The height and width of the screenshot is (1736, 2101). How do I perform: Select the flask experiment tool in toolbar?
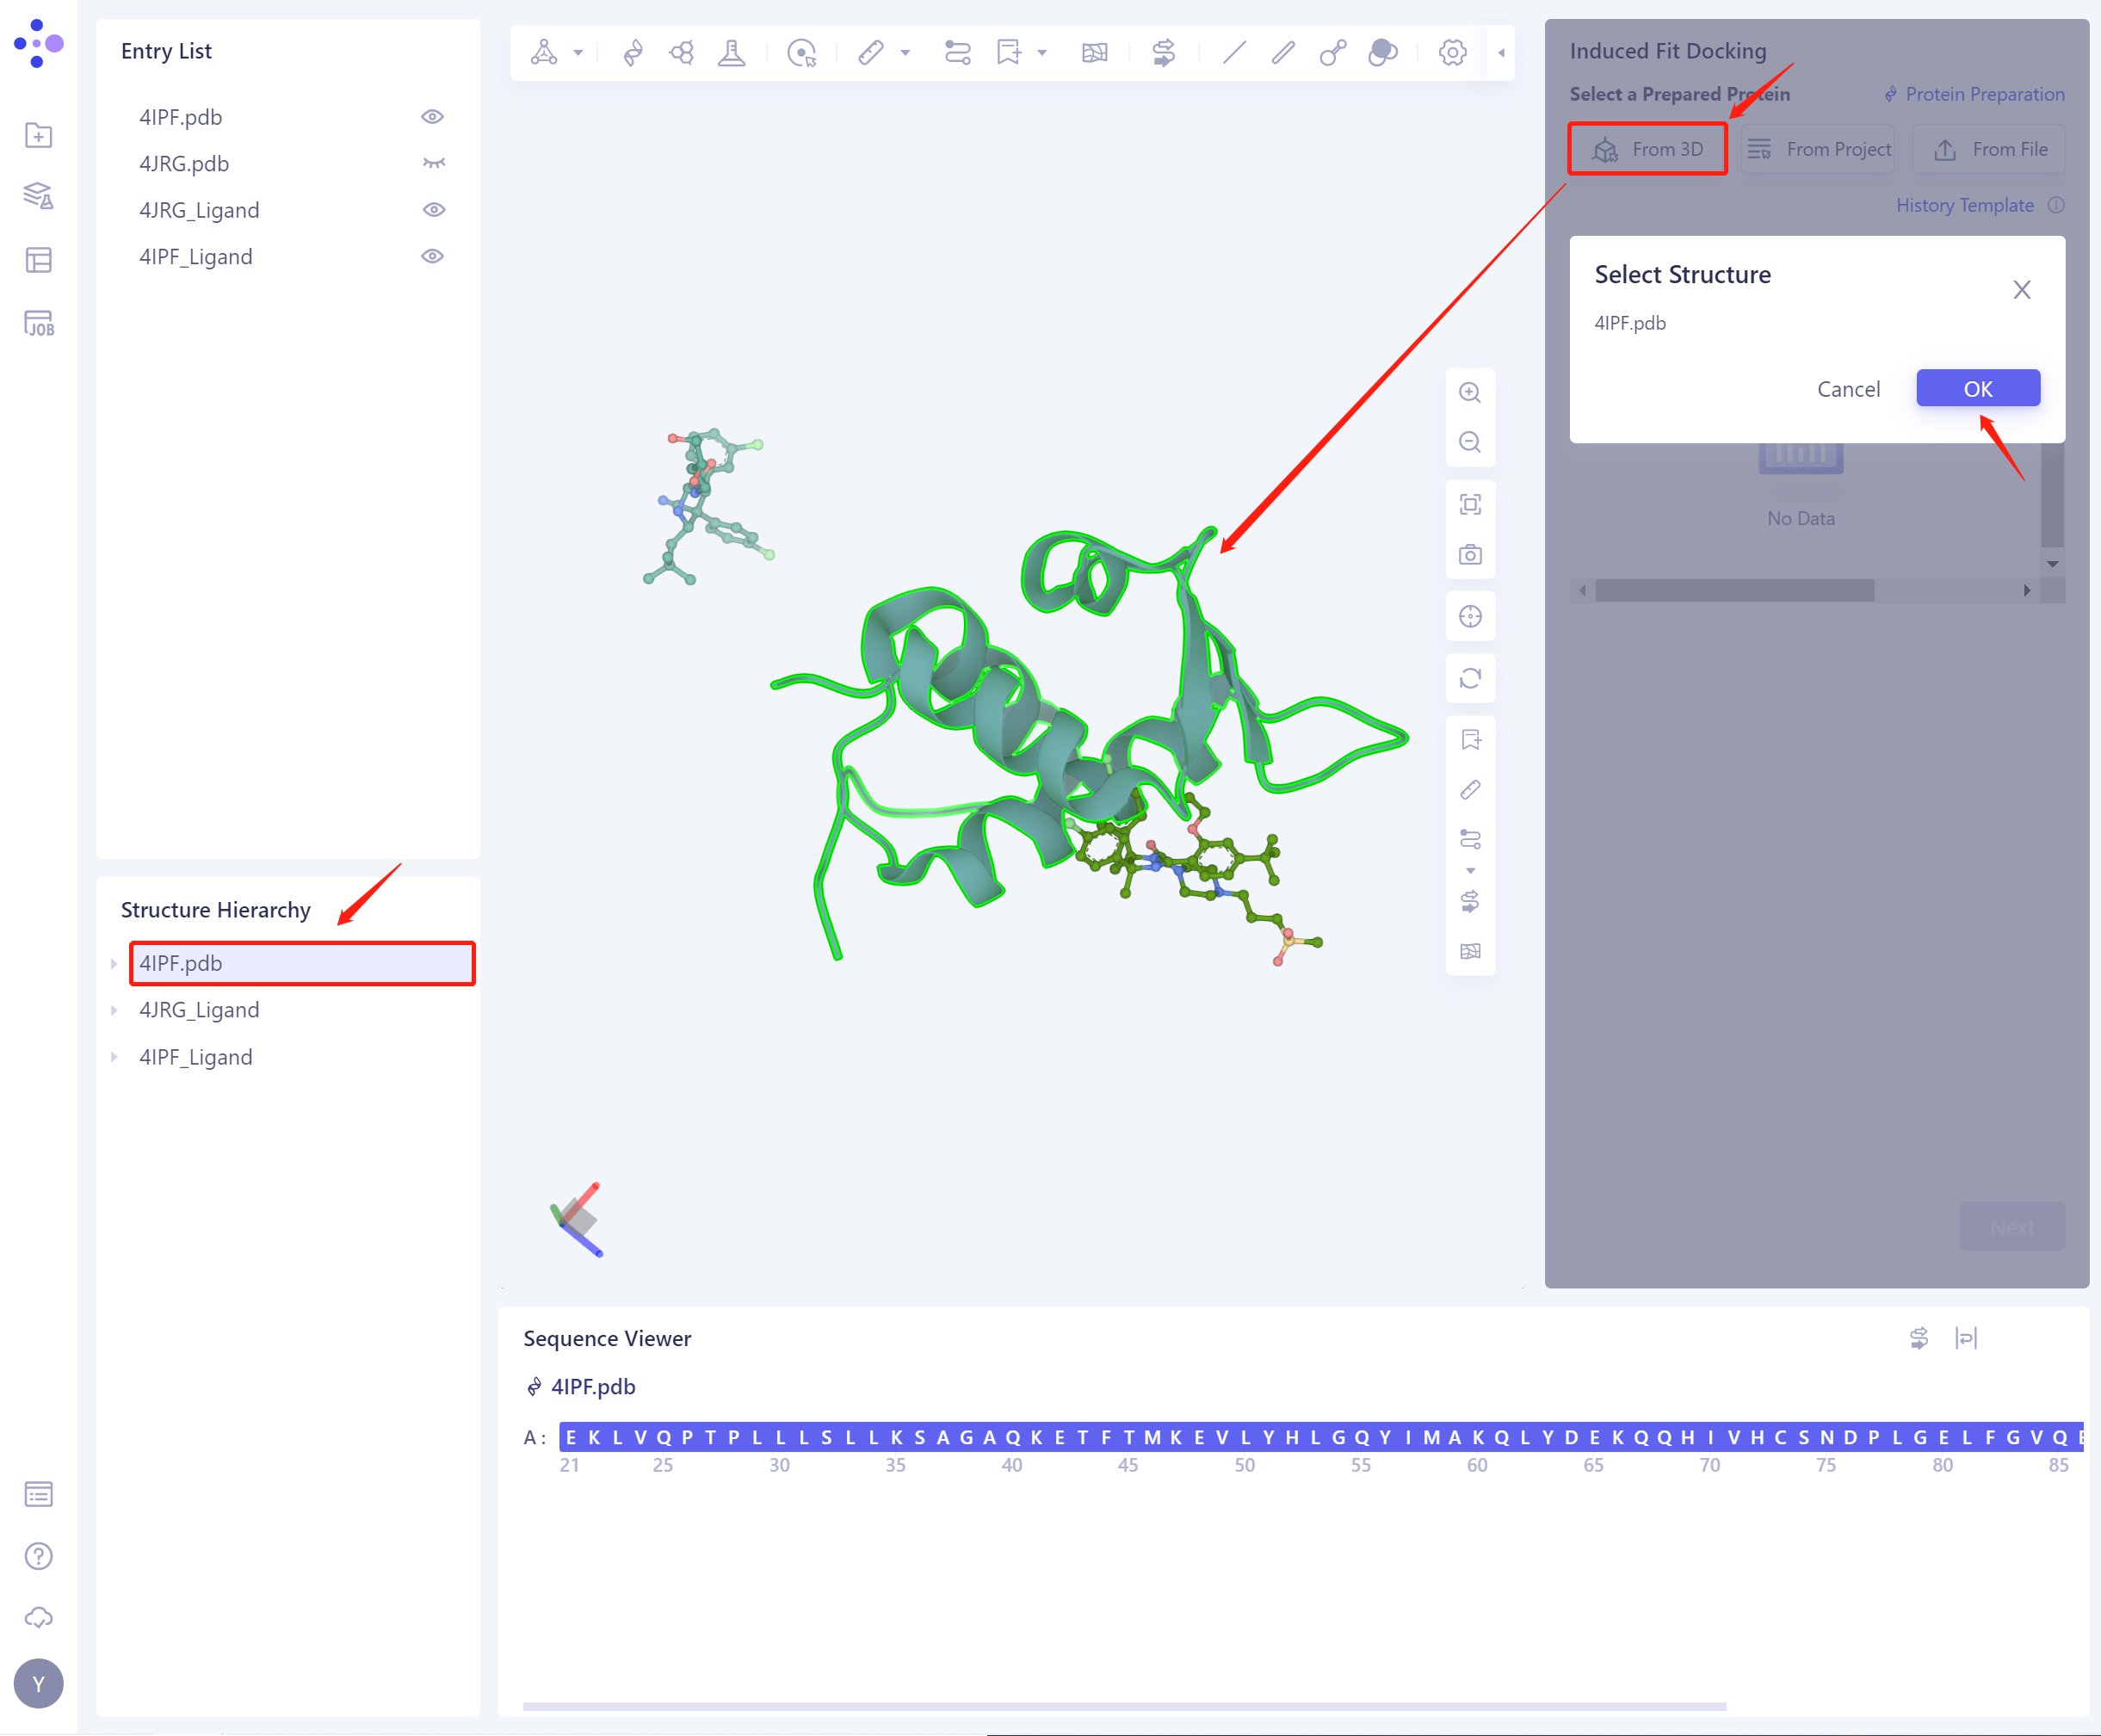click(x=731, y=52)
